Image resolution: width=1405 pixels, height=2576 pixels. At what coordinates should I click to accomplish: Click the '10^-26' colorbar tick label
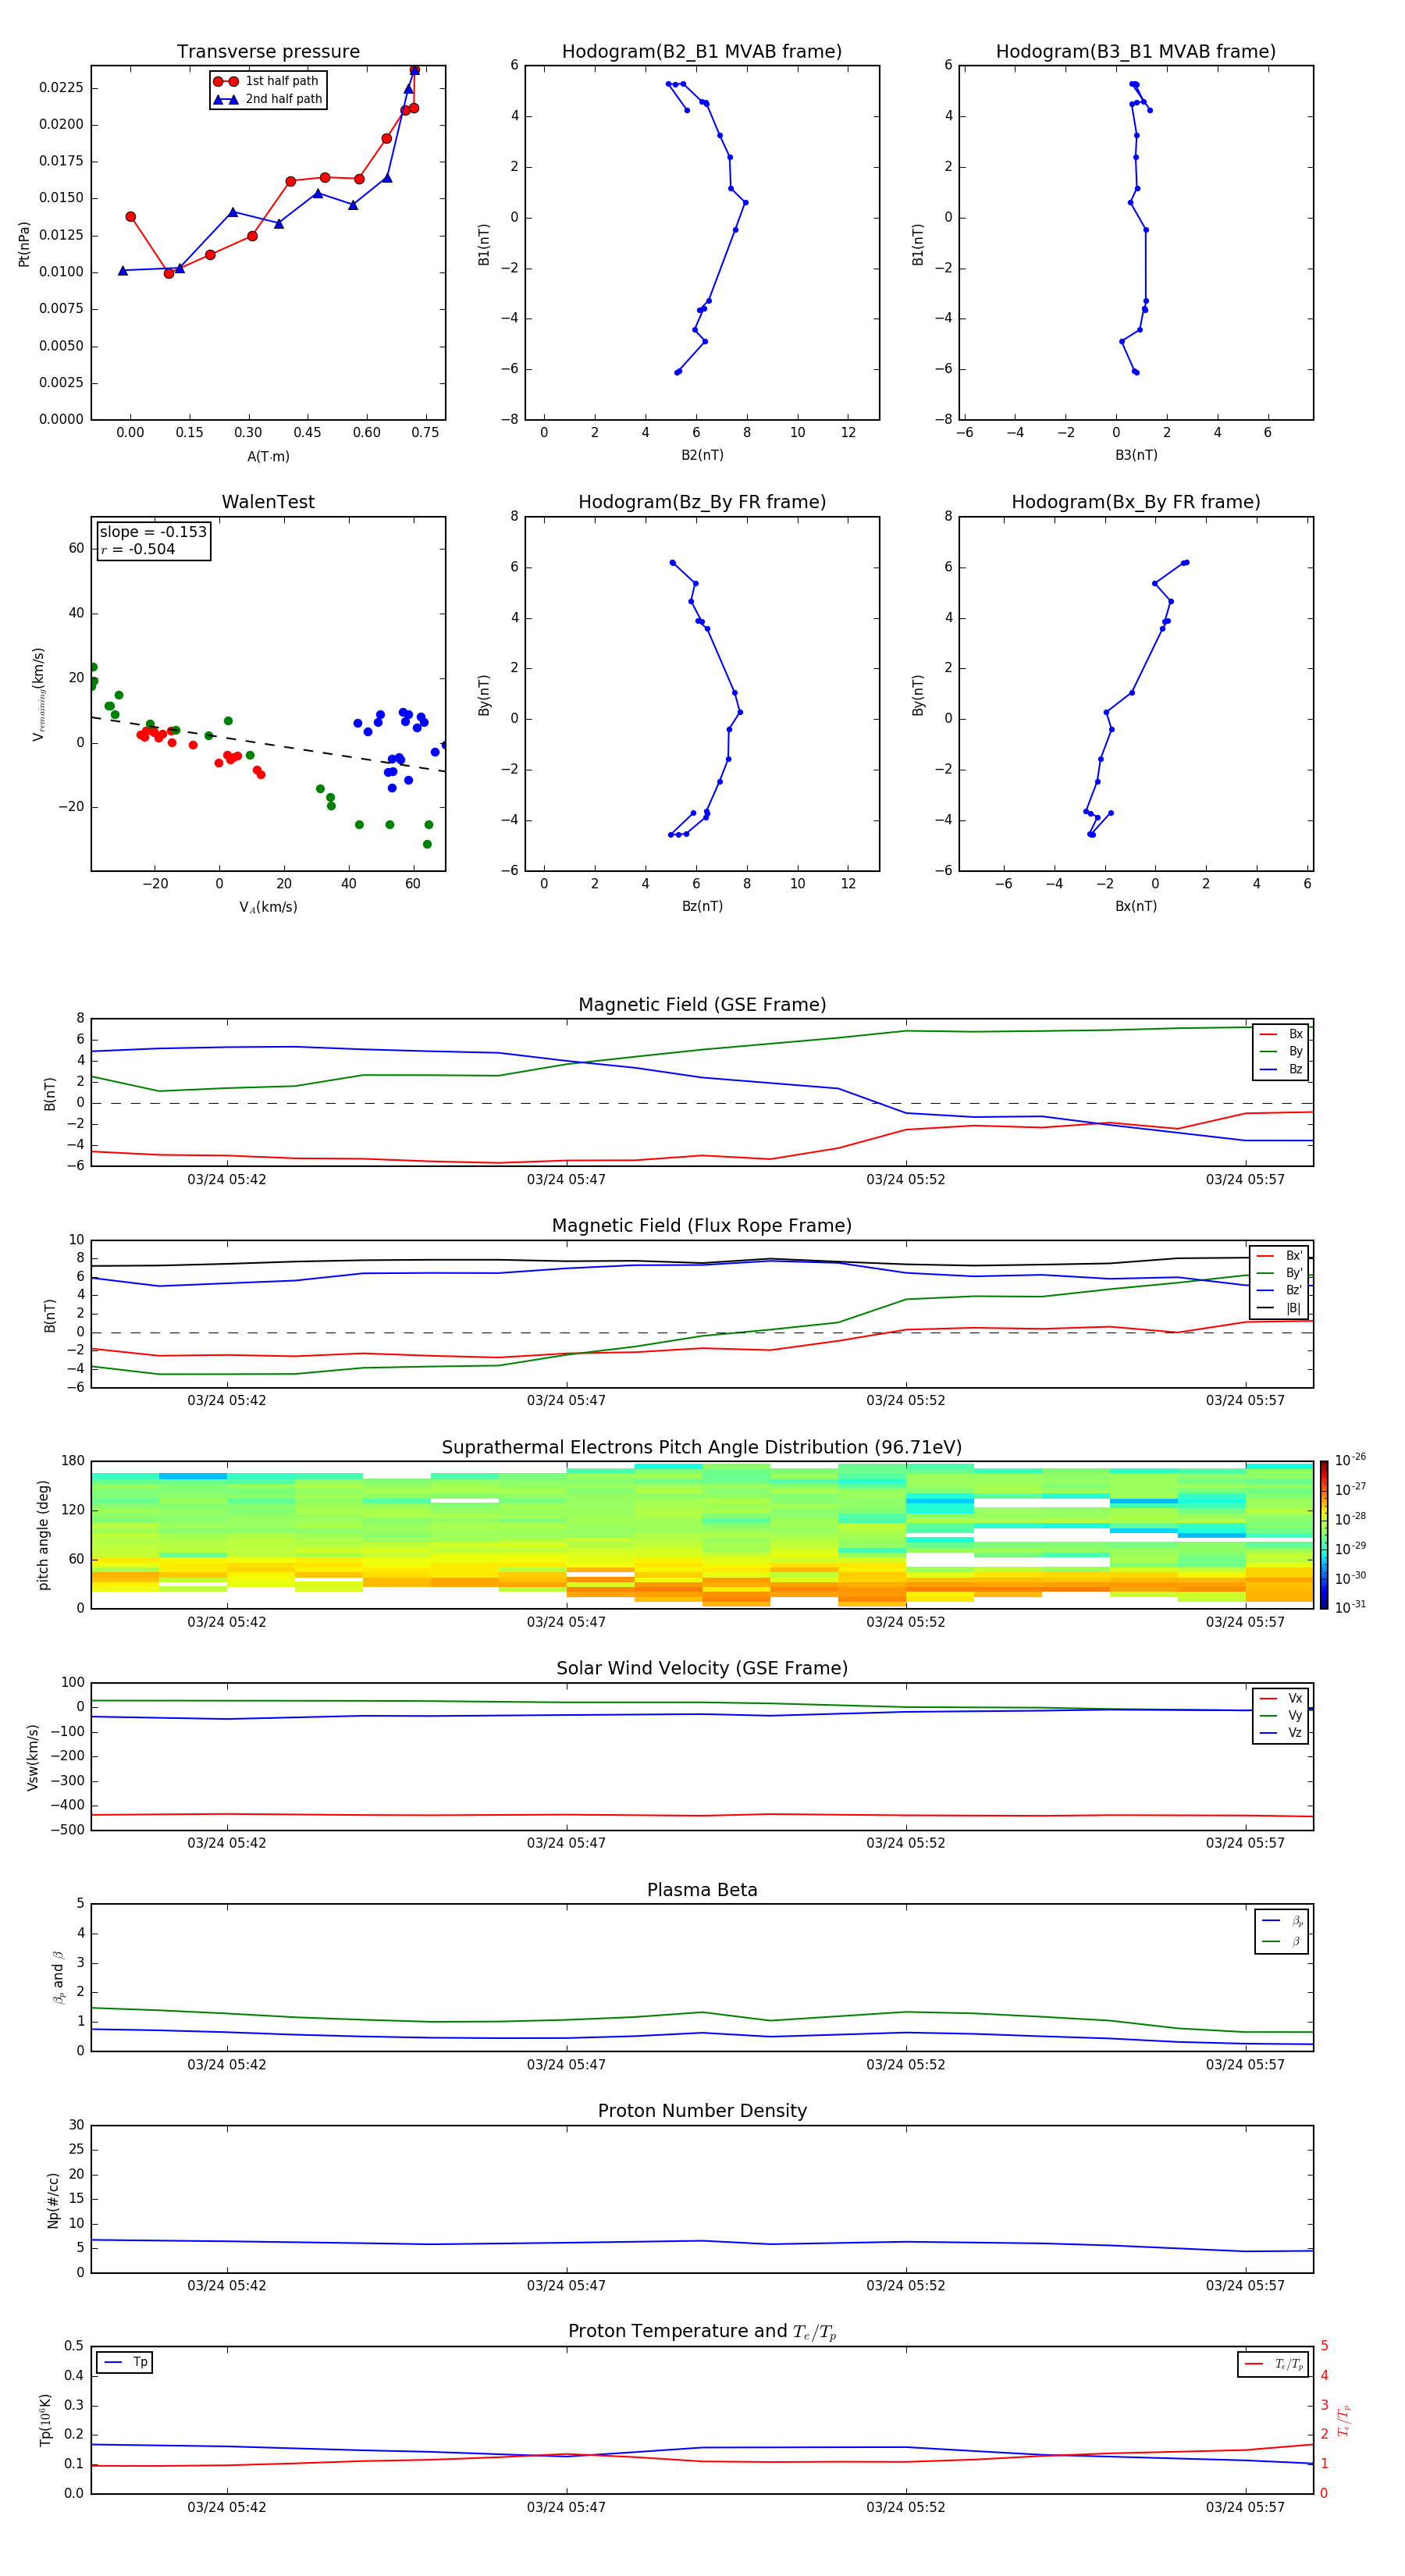pyautogui.click(x=1350, y=1460)
